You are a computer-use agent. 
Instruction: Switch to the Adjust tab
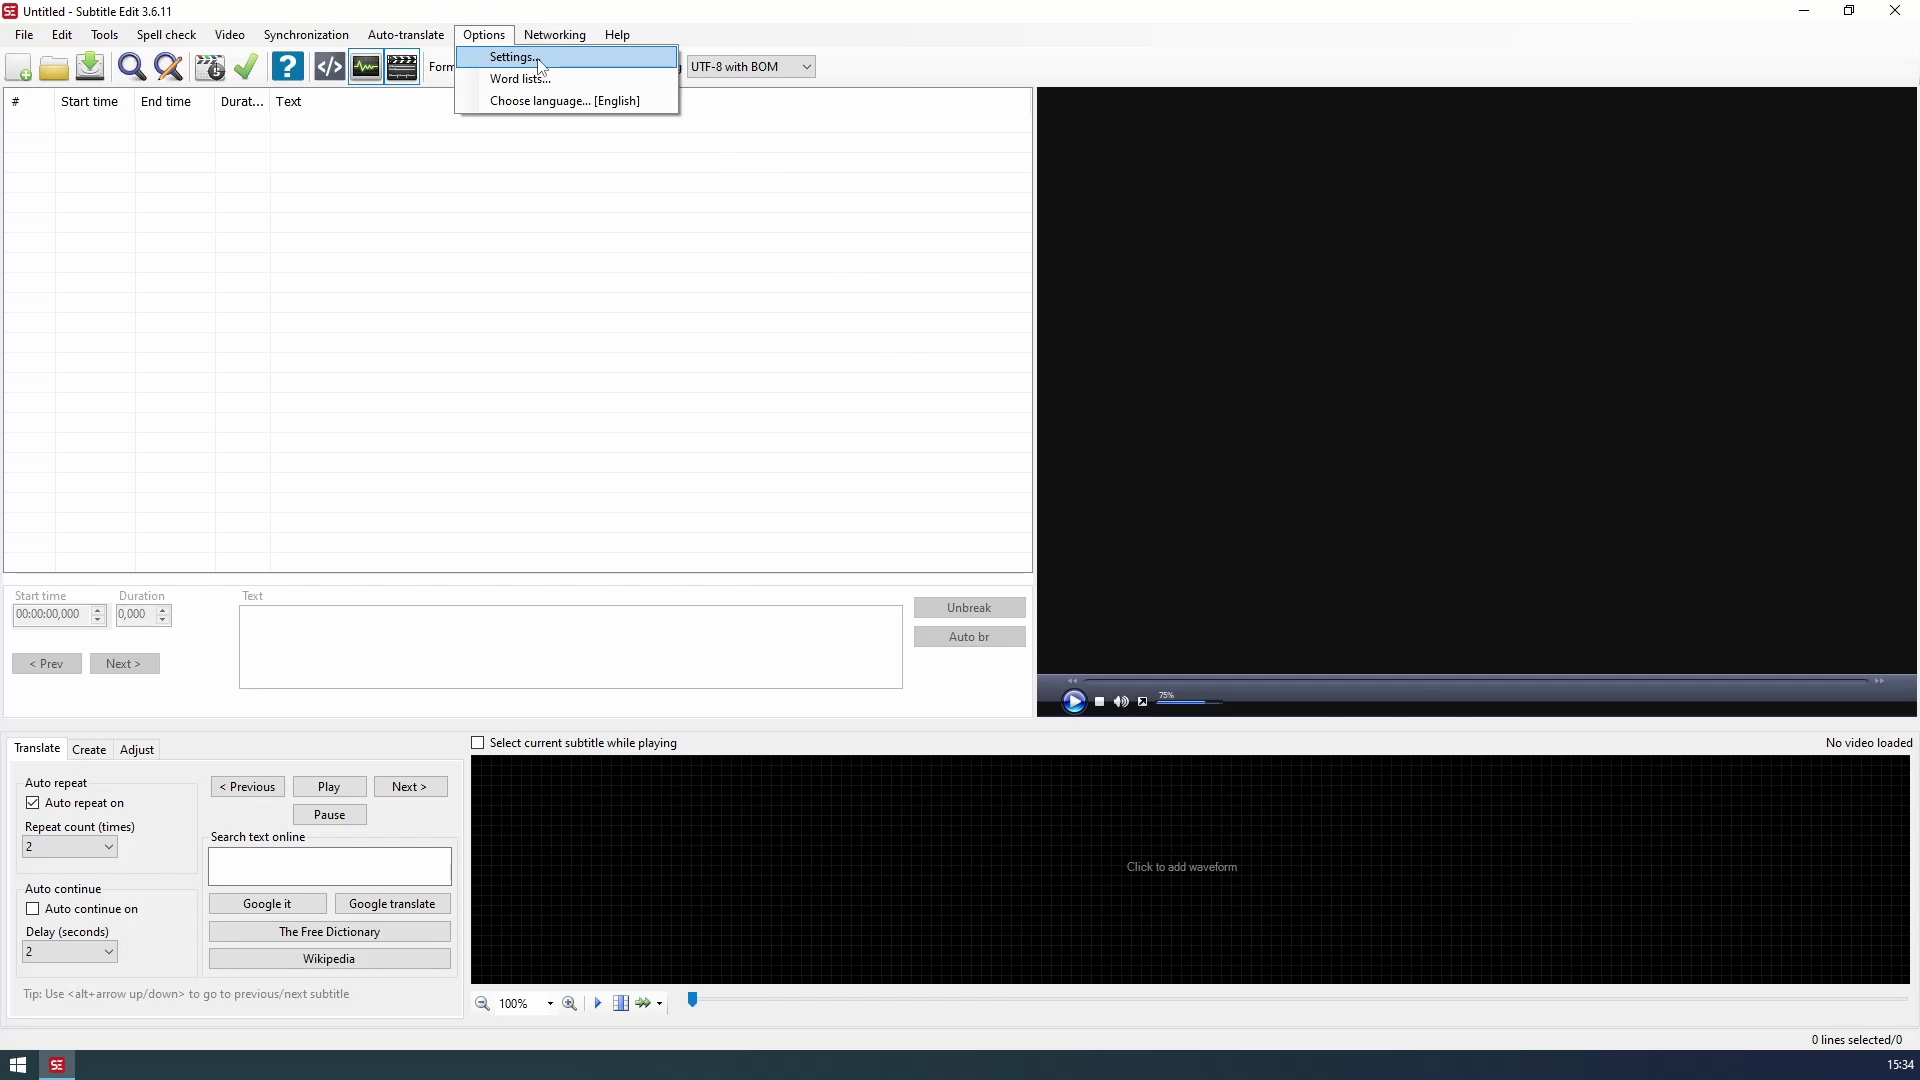click(137, 750)
